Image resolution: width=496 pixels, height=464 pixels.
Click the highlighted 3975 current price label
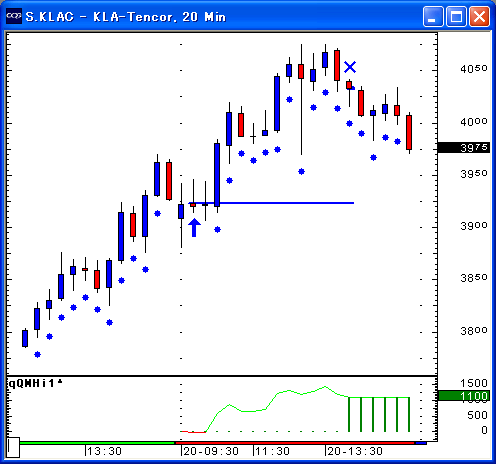pos(464,147)
